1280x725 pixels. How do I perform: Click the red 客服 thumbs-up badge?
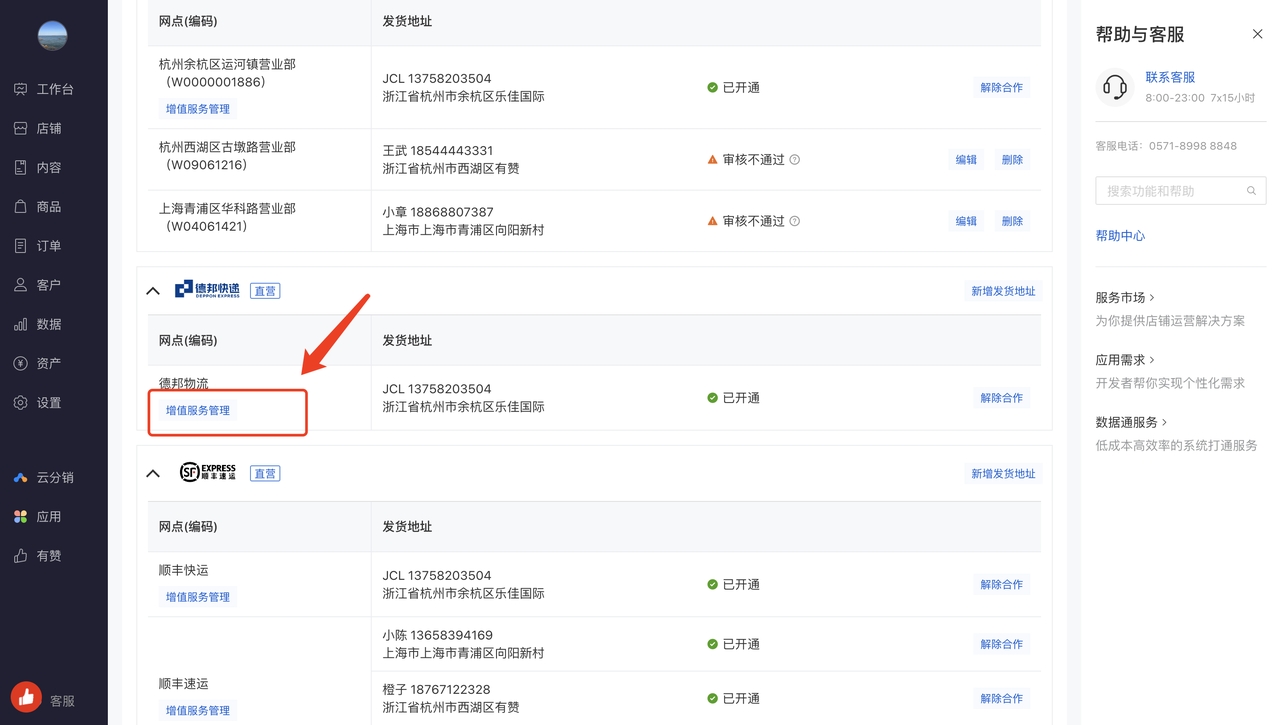[x=26, y=696]
